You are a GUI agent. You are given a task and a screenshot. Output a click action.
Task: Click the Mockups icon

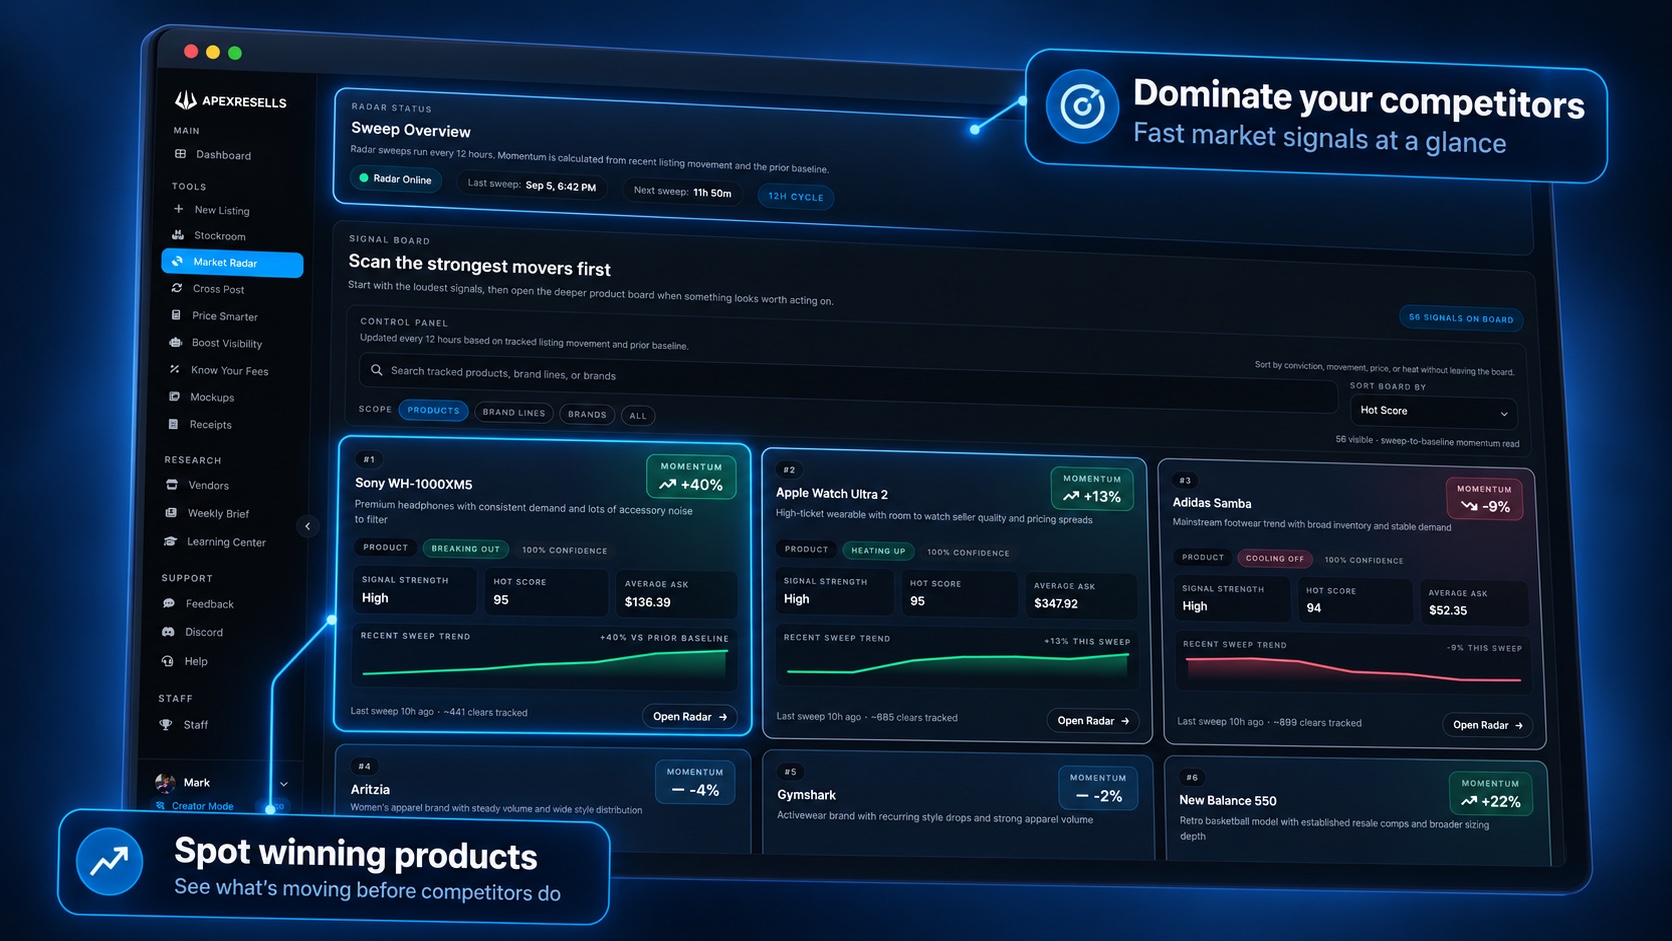[x=174, y=396]
